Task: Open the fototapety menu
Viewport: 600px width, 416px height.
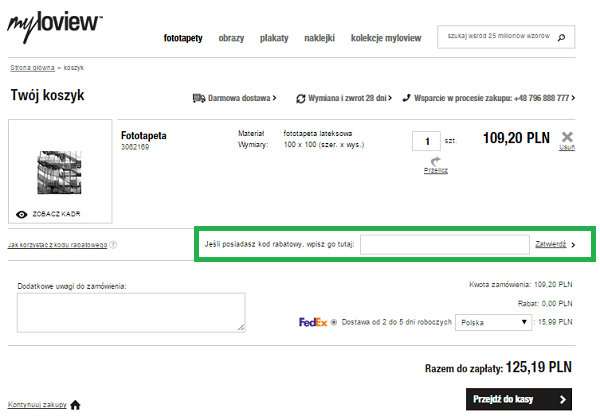Action: (183, 39)
